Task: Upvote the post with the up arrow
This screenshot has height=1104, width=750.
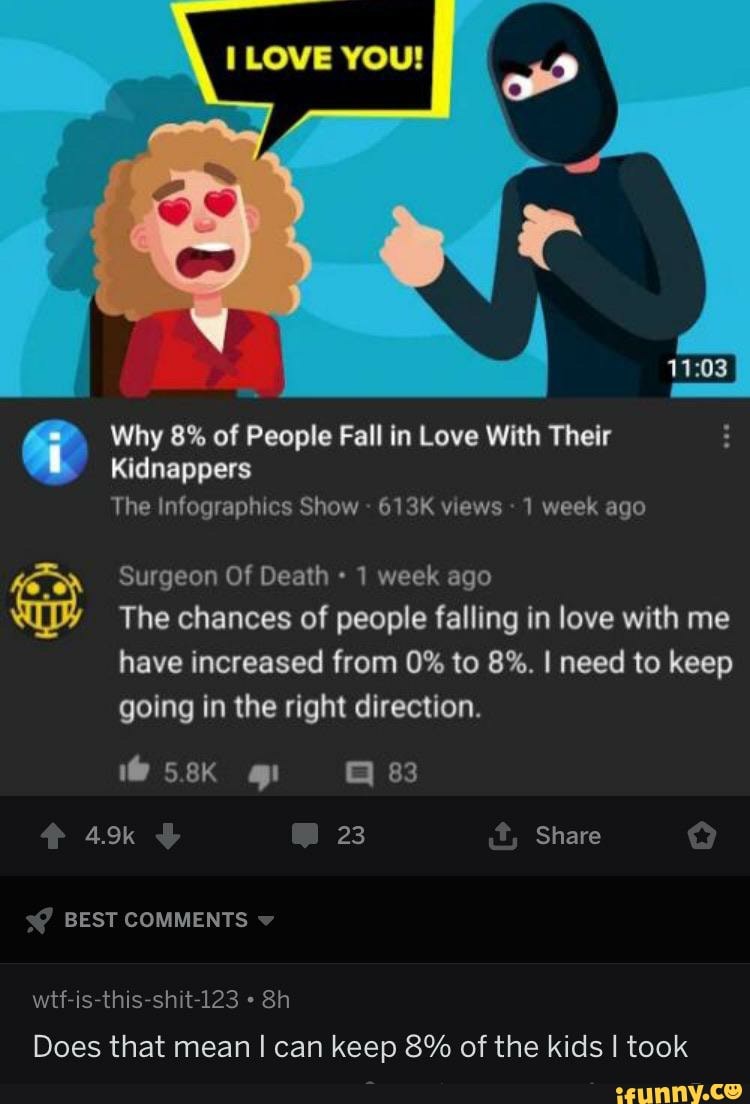Action: click(53, 836)
